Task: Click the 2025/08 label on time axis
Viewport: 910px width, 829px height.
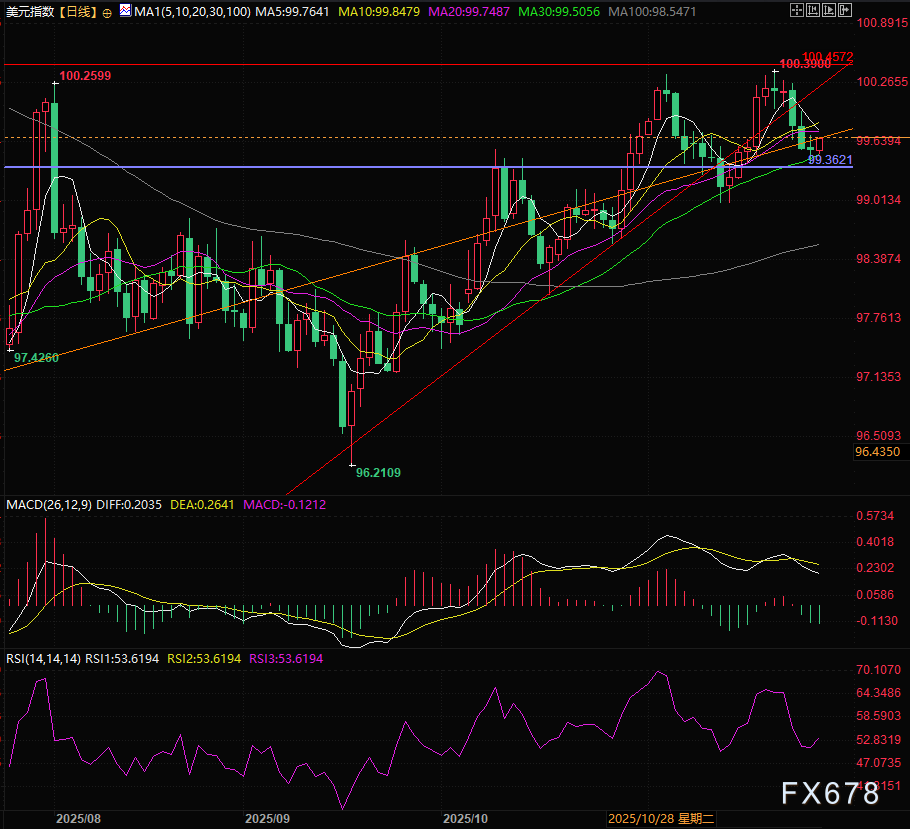Action: [x=78, y=818]
